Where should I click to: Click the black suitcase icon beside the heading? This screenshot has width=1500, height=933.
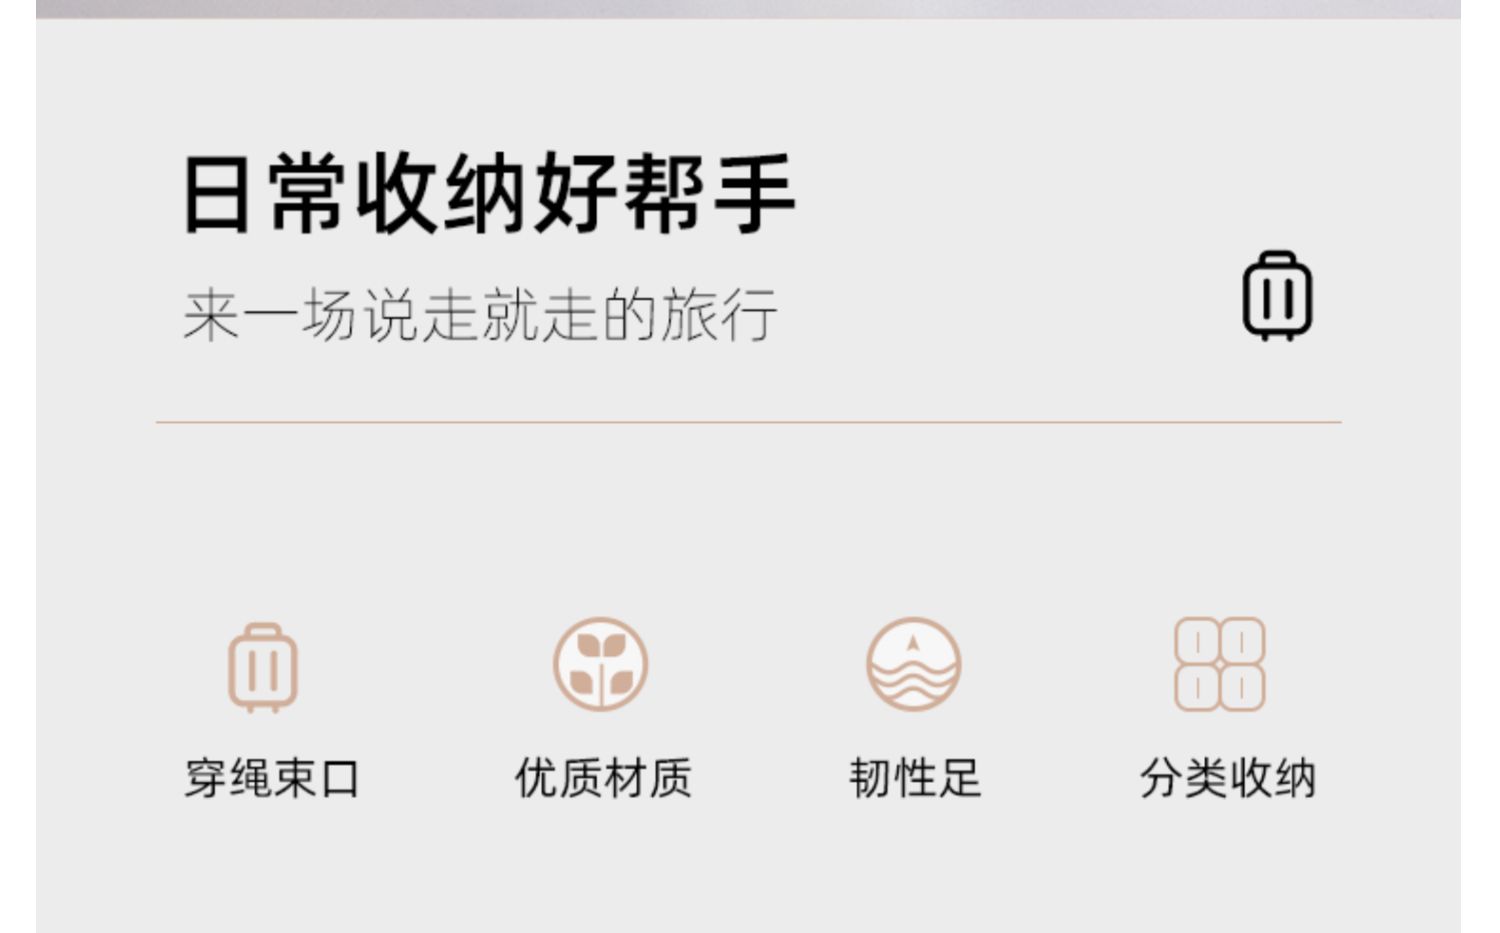(1277, 296)
